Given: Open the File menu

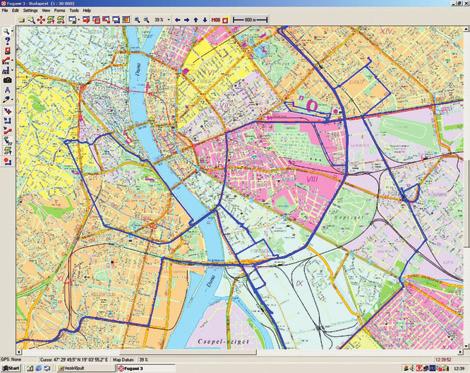Looking at the screenshot, I should pos(5,11).
